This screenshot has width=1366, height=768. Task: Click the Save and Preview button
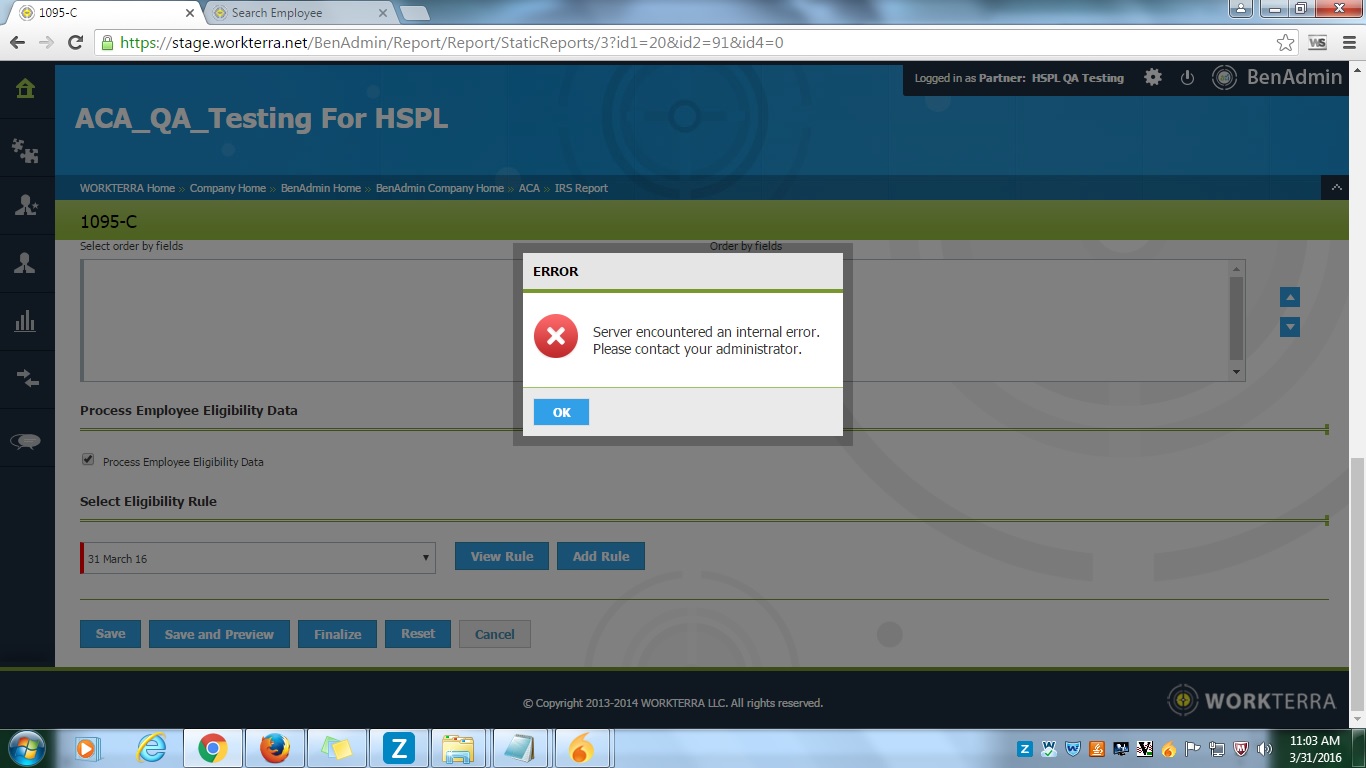pyautogui.click(x=219, y=634)
